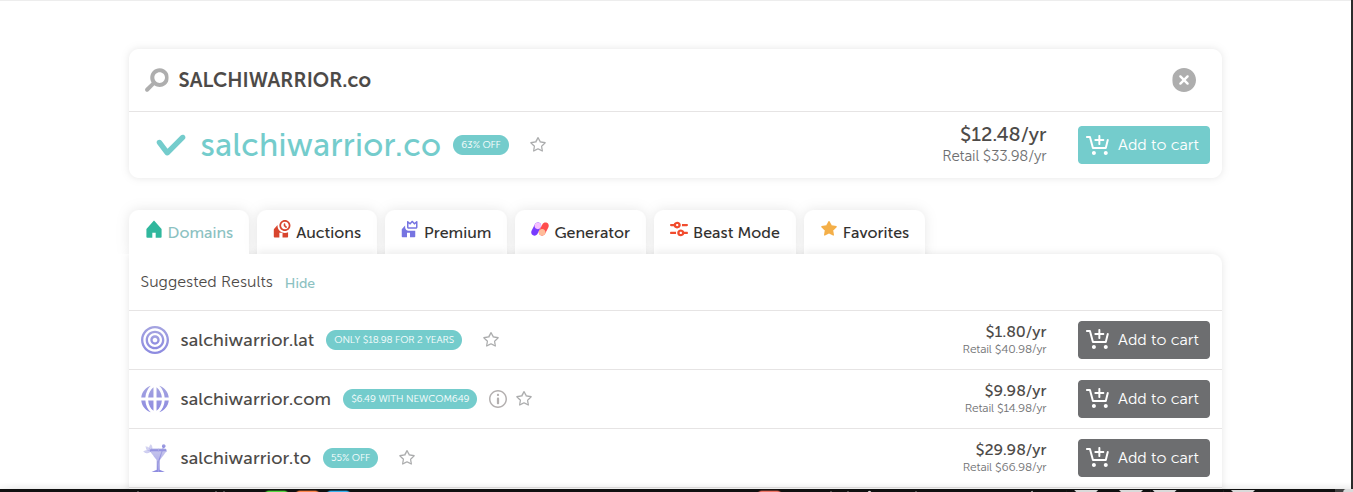Click info icon next to salchiwarrior.com
Image resolution: width=1353 pixels, height=492 pixels.
(x=498, y=399)
